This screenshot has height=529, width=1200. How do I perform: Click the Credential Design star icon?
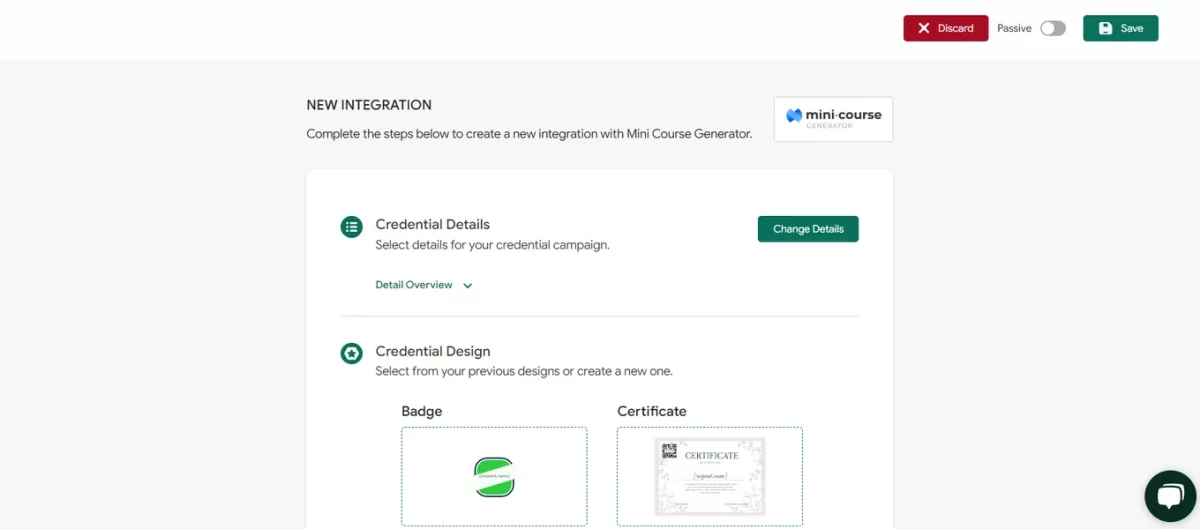pos(351,353)
